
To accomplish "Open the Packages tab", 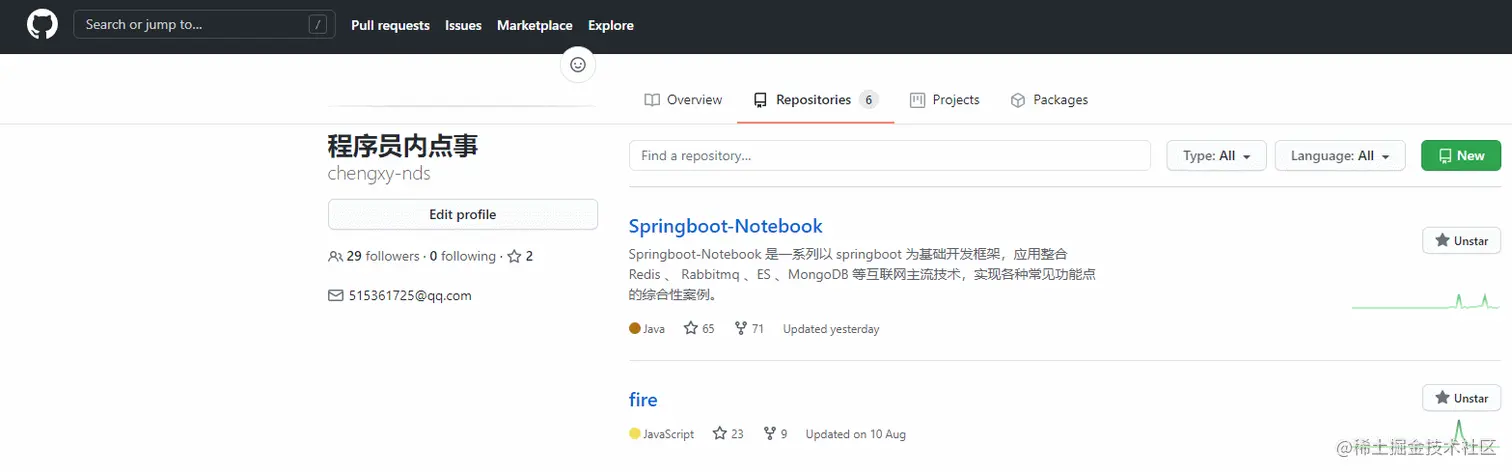I will tap(1049, 100).
